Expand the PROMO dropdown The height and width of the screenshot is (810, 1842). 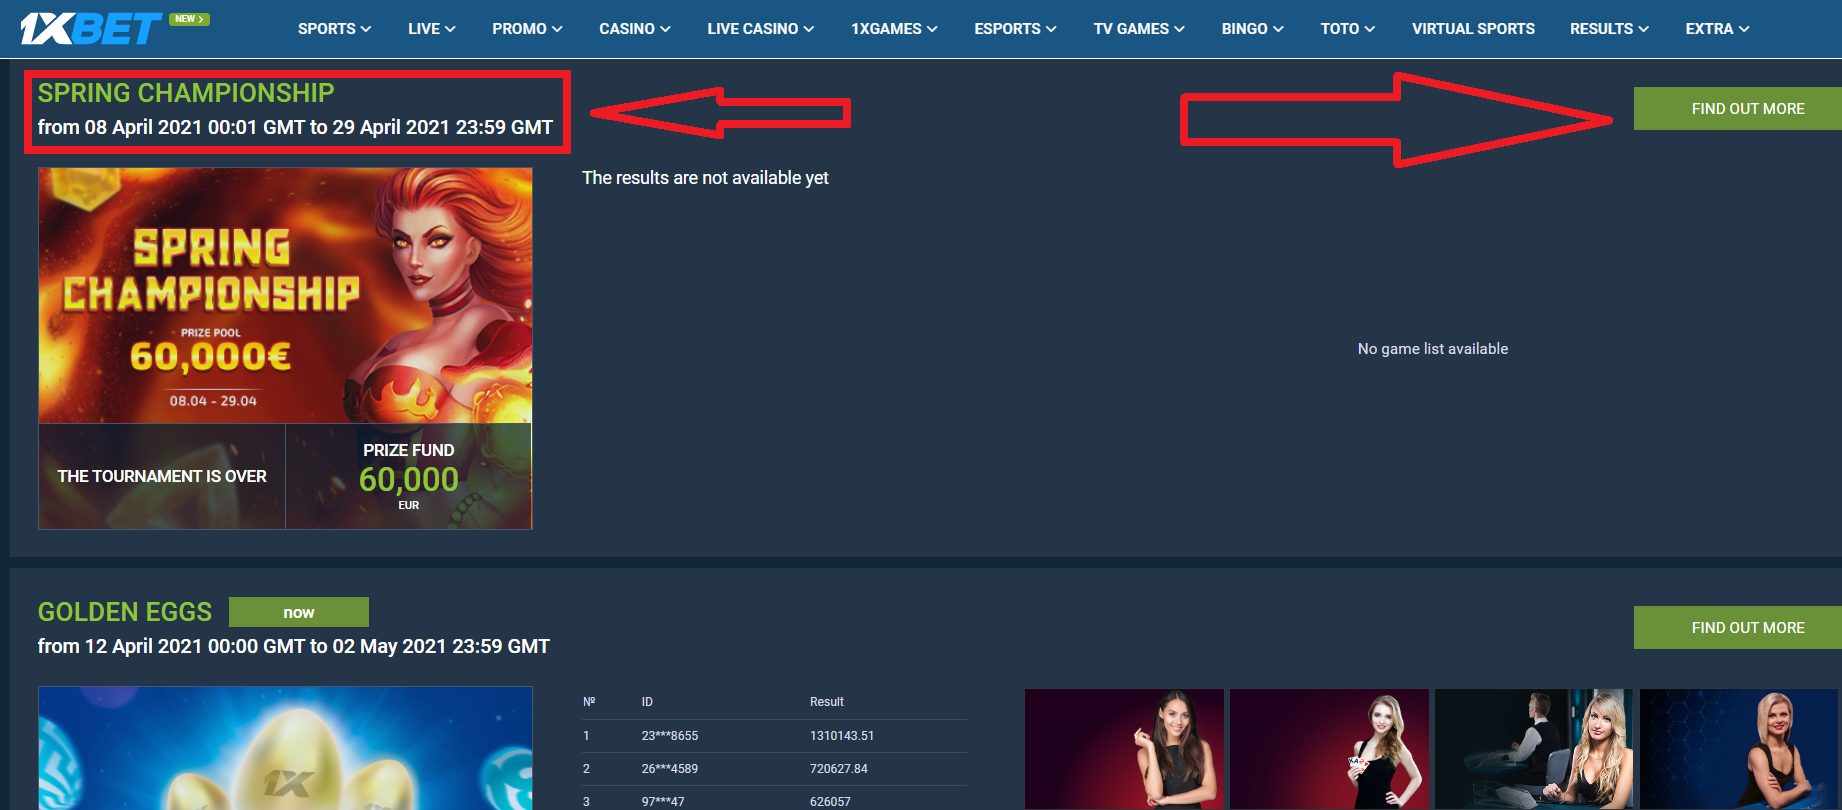coord(527,29)
